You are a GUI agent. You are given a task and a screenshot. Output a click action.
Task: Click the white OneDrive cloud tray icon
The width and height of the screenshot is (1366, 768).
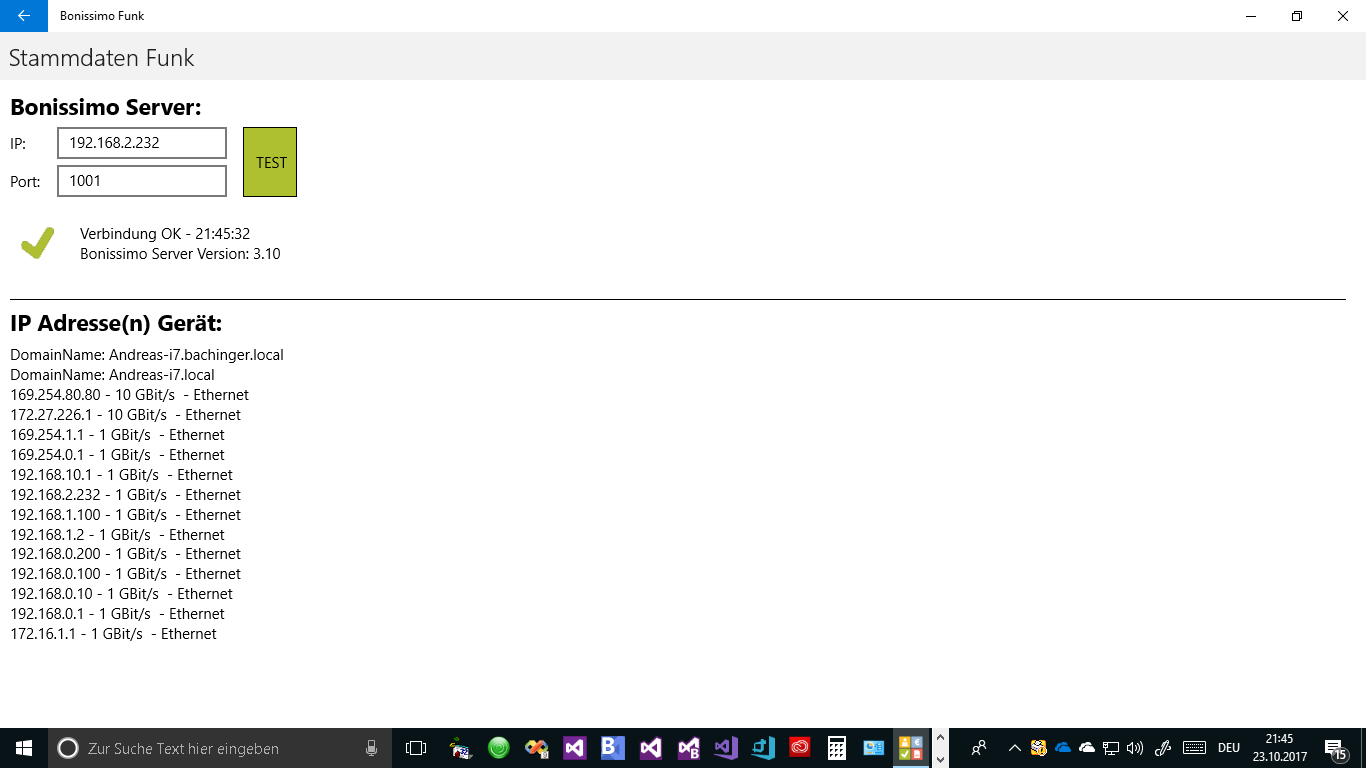(1087, 748)
